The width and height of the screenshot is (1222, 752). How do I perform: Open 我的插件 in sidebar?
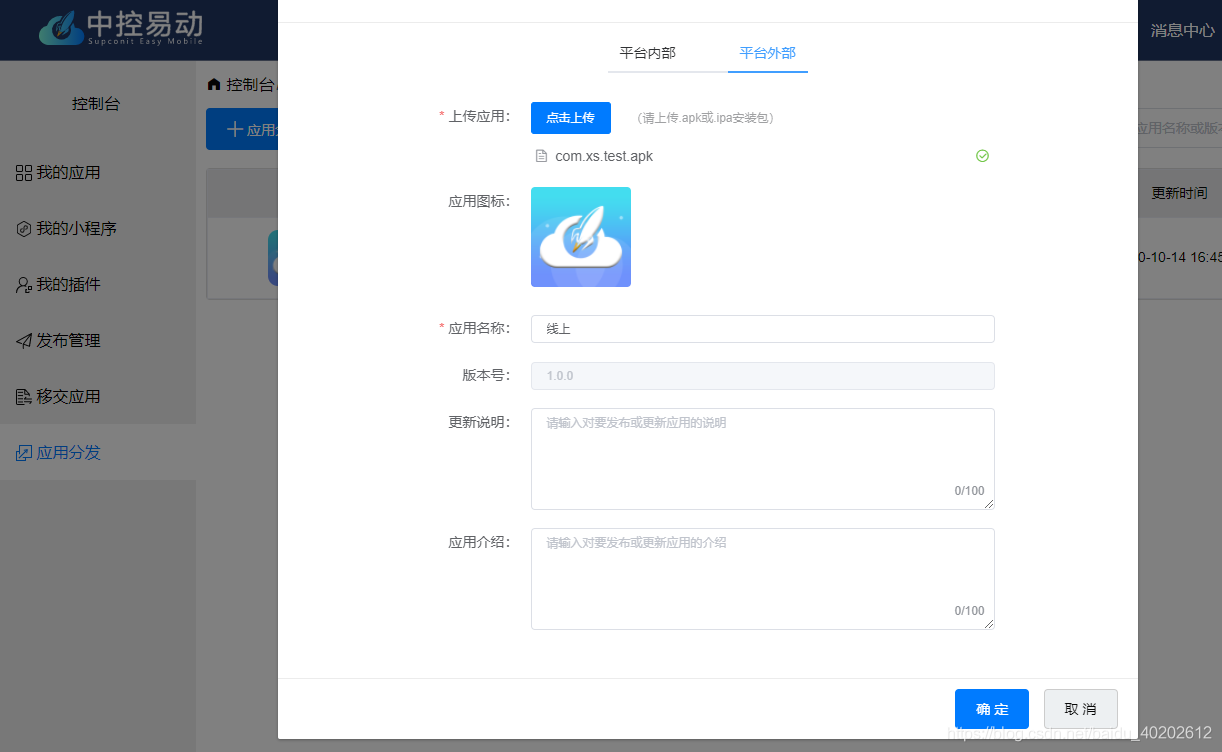[98, 285]
